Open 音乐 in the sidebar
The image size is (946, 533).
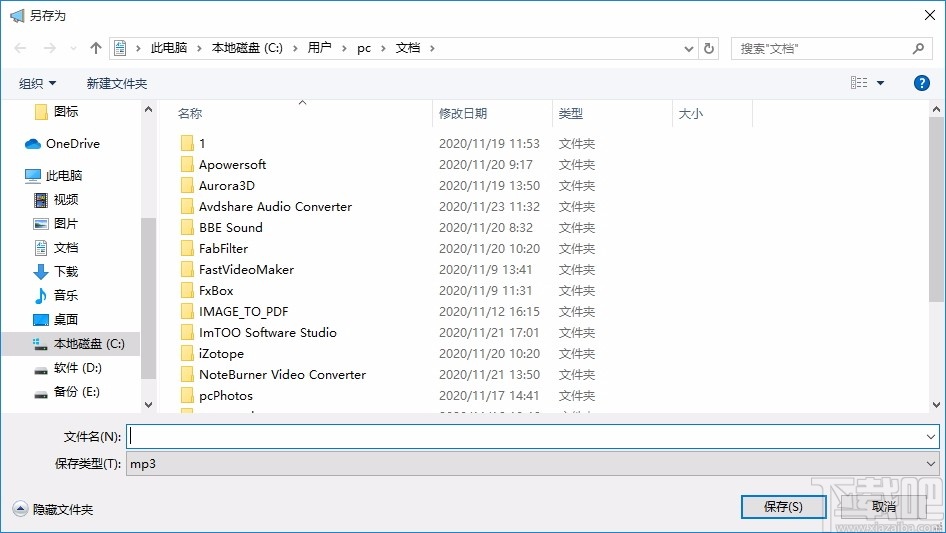[x=56, y=295]
